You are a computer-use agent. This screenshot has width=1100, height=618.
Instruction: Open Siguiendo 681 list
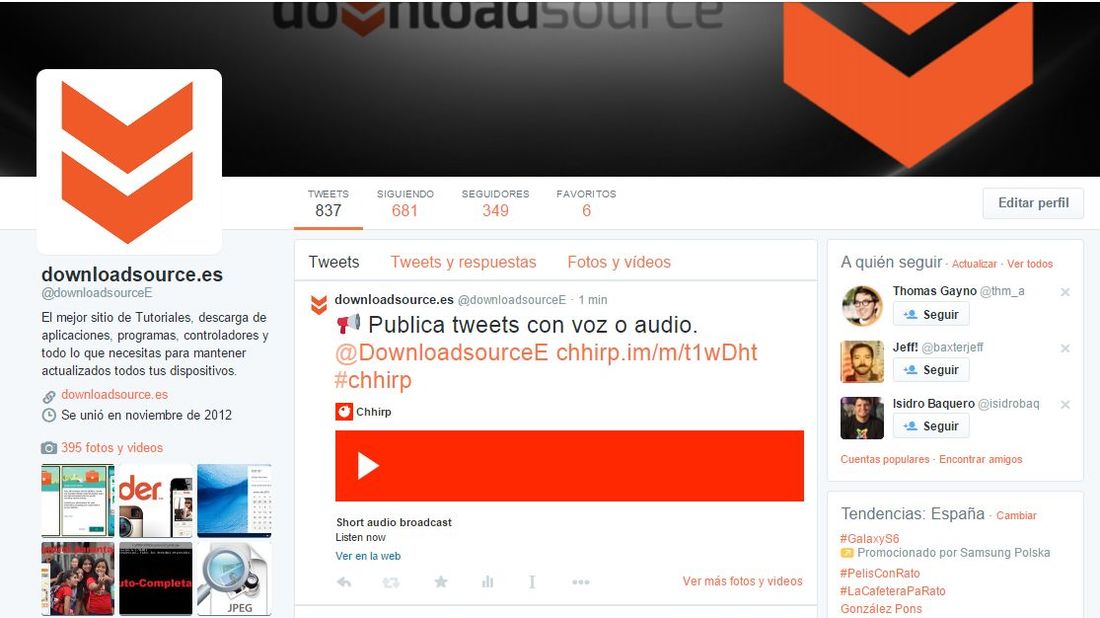point(405,203)
